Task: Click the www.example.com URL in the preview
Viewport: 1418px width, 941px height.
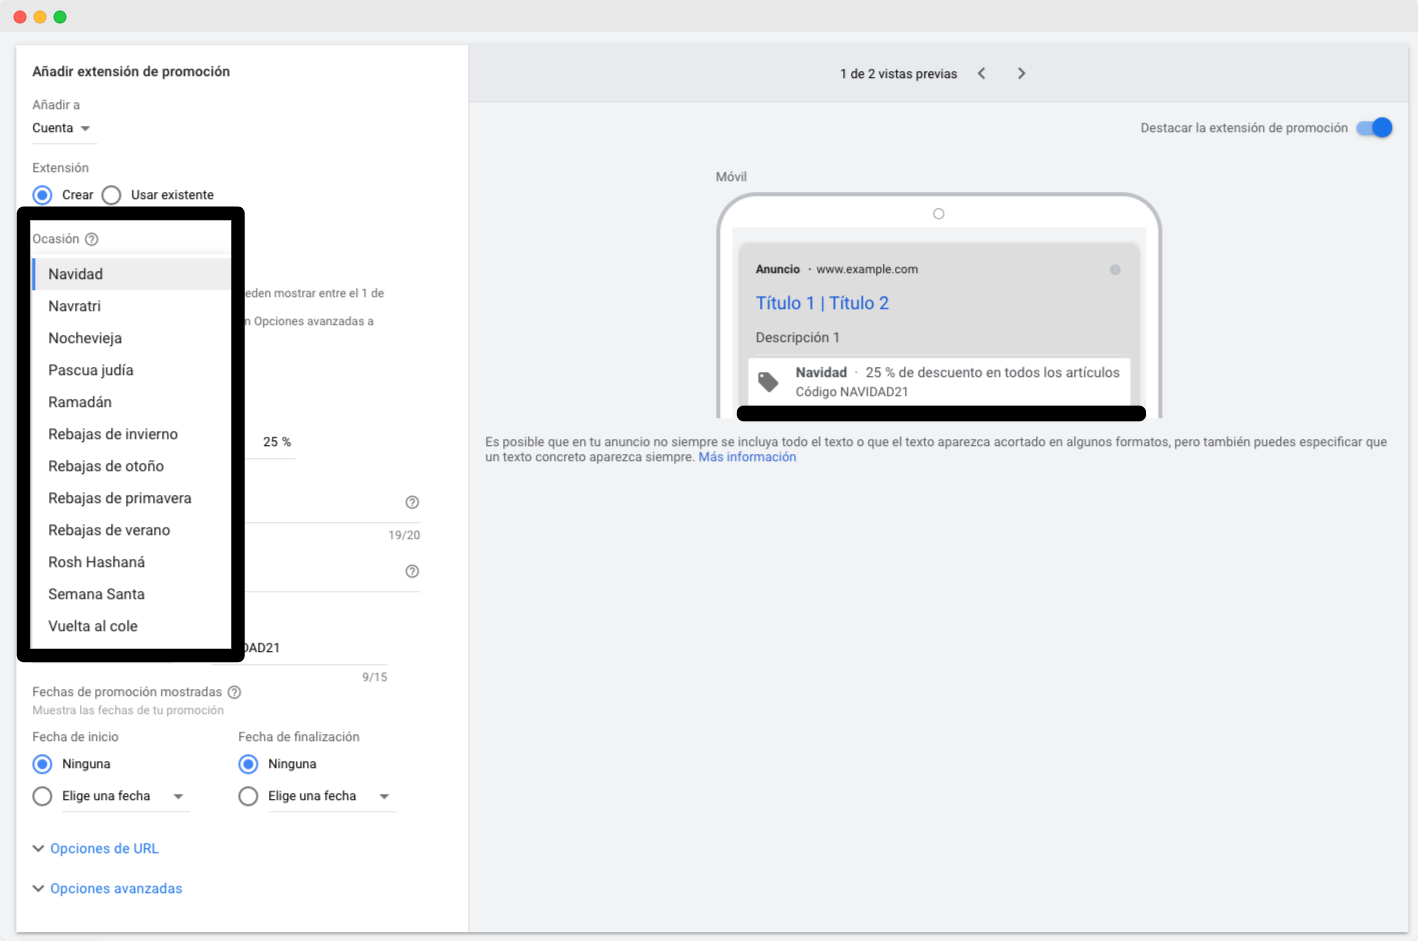Action: [x=867, y=269]
